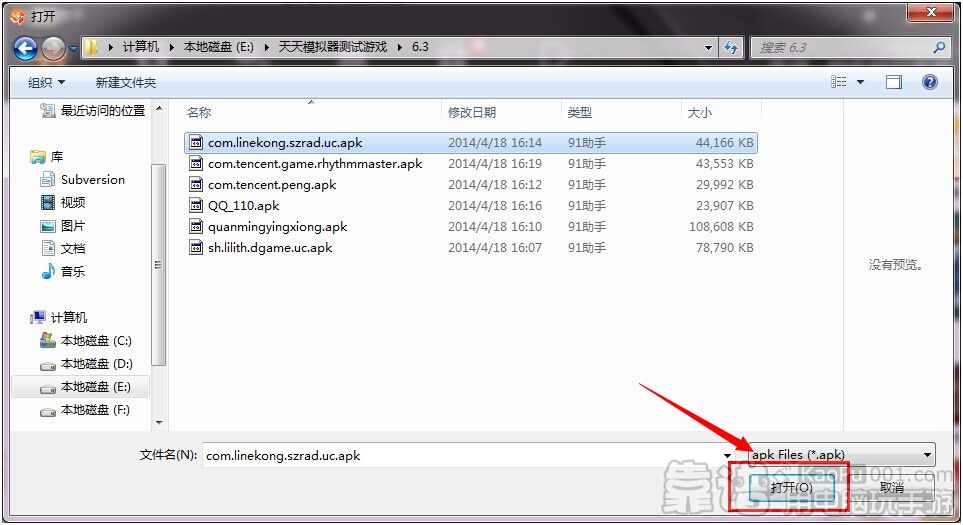963x525 pixels.
Task: Open recent locations dropdown beside Forward
Action: [x=73, y=48]
